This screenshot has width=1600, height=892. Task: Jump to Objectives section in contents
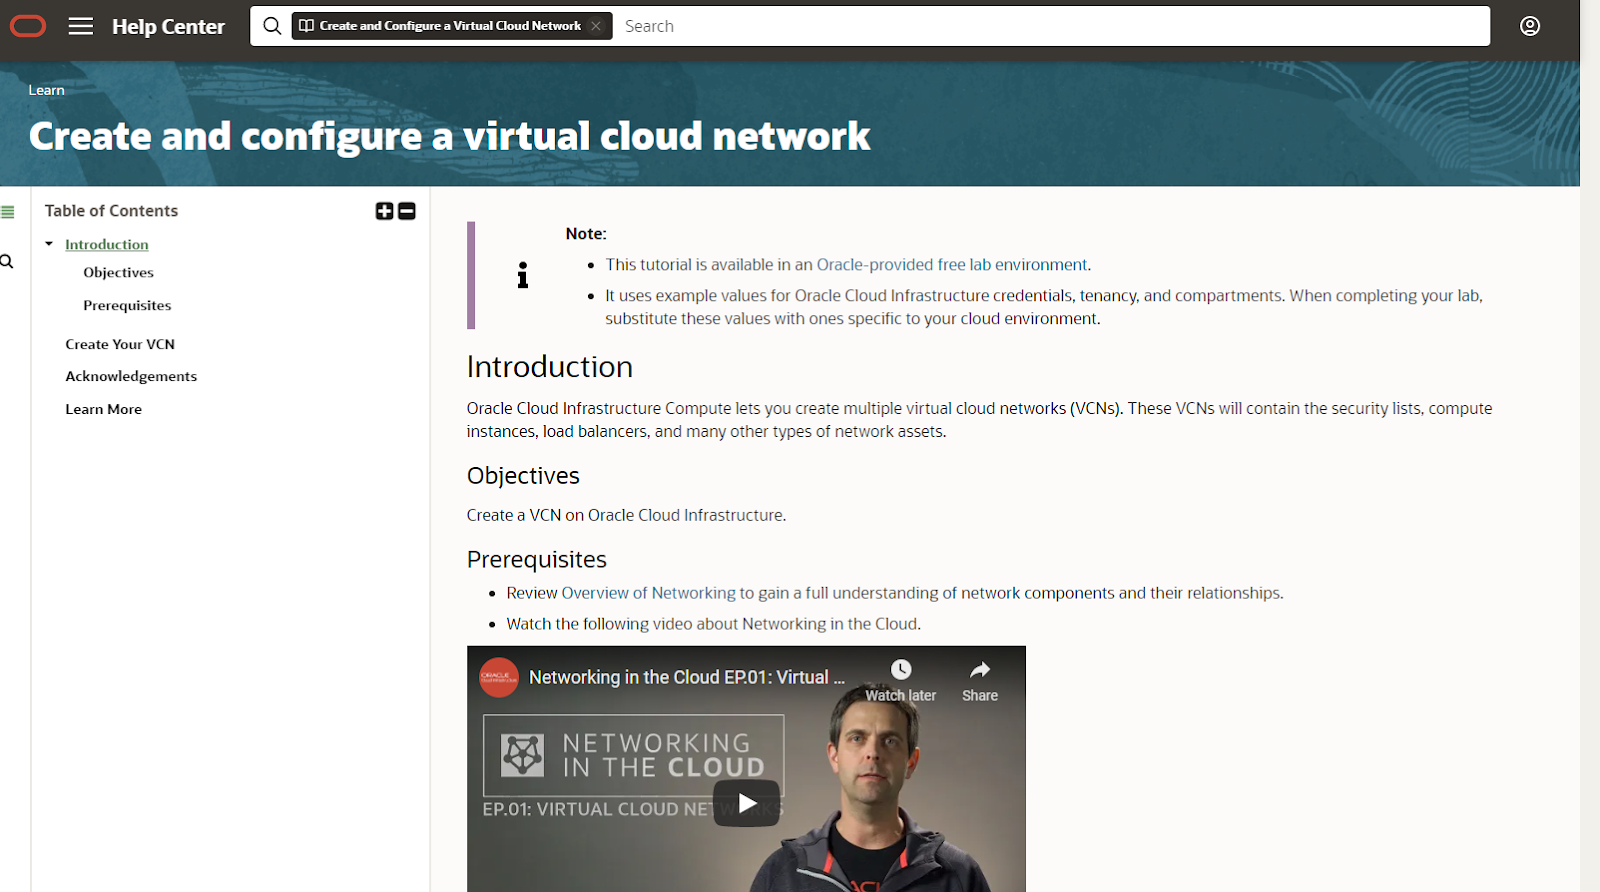119,272
